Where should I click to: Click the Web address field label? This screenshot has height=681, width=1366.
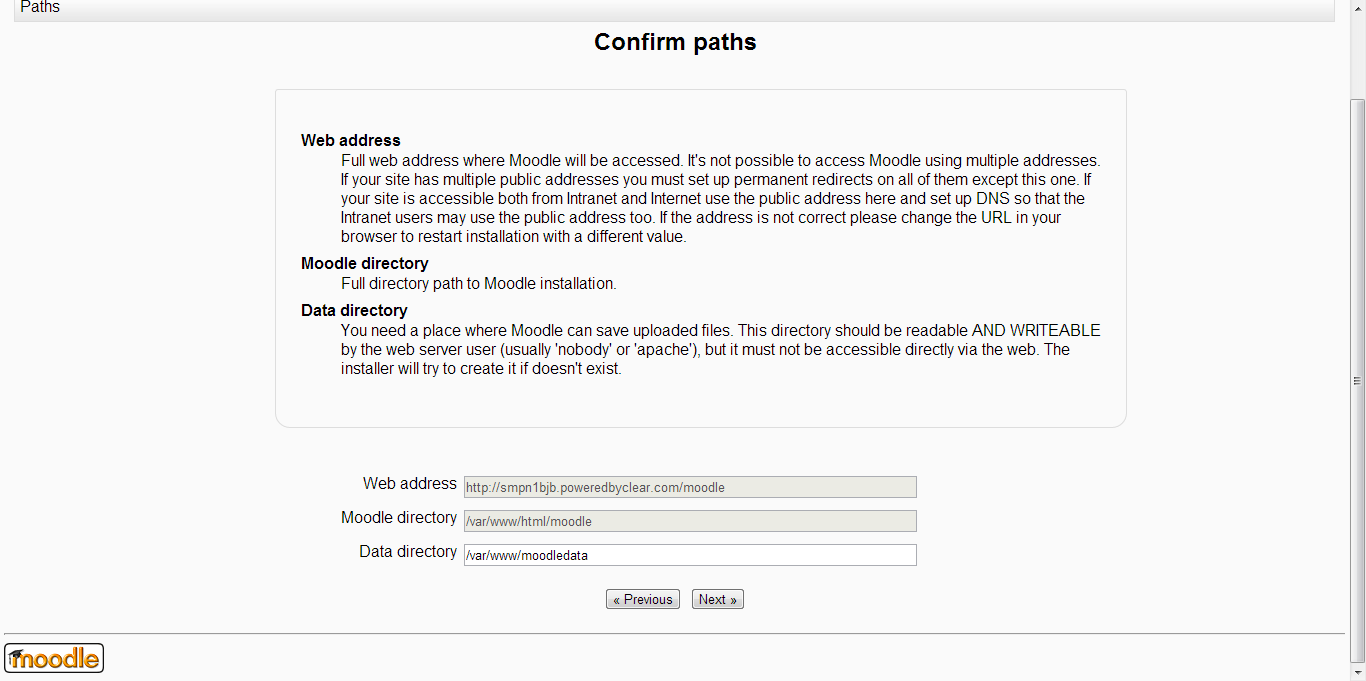click(x=409, y=484)
